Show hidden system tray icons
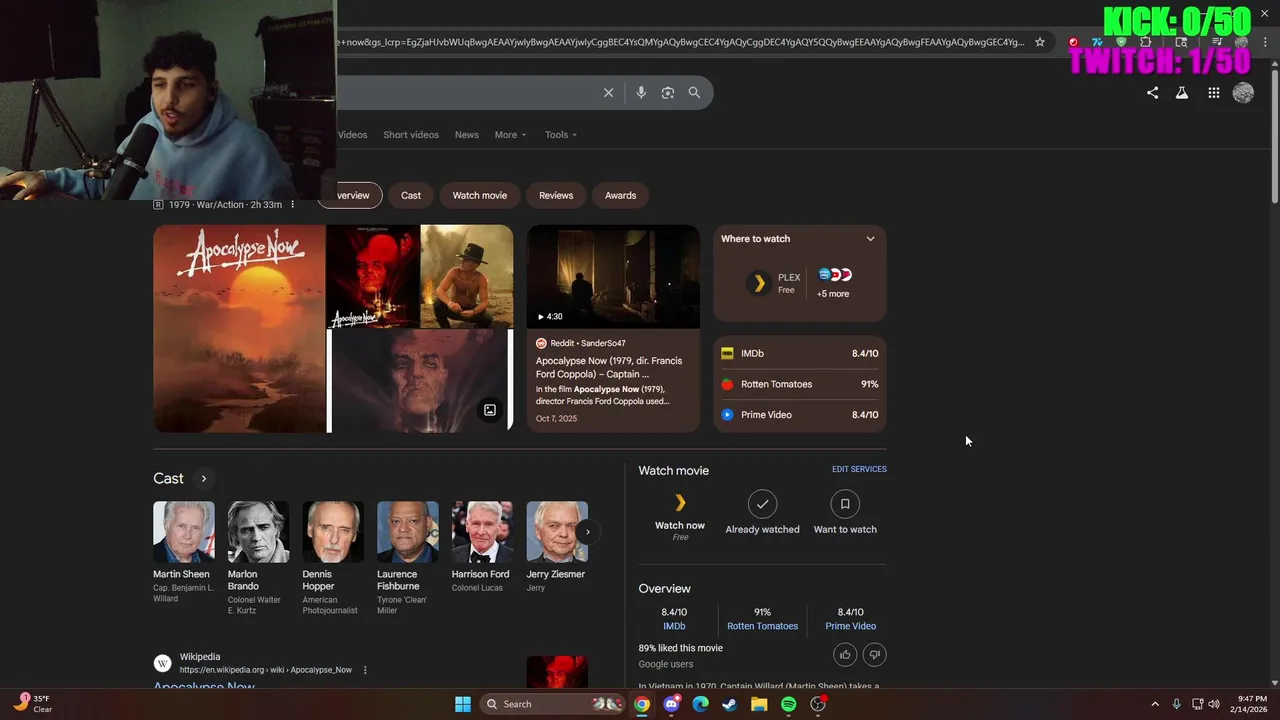The image size is (1280, 720). click(x=1155, y=704)
